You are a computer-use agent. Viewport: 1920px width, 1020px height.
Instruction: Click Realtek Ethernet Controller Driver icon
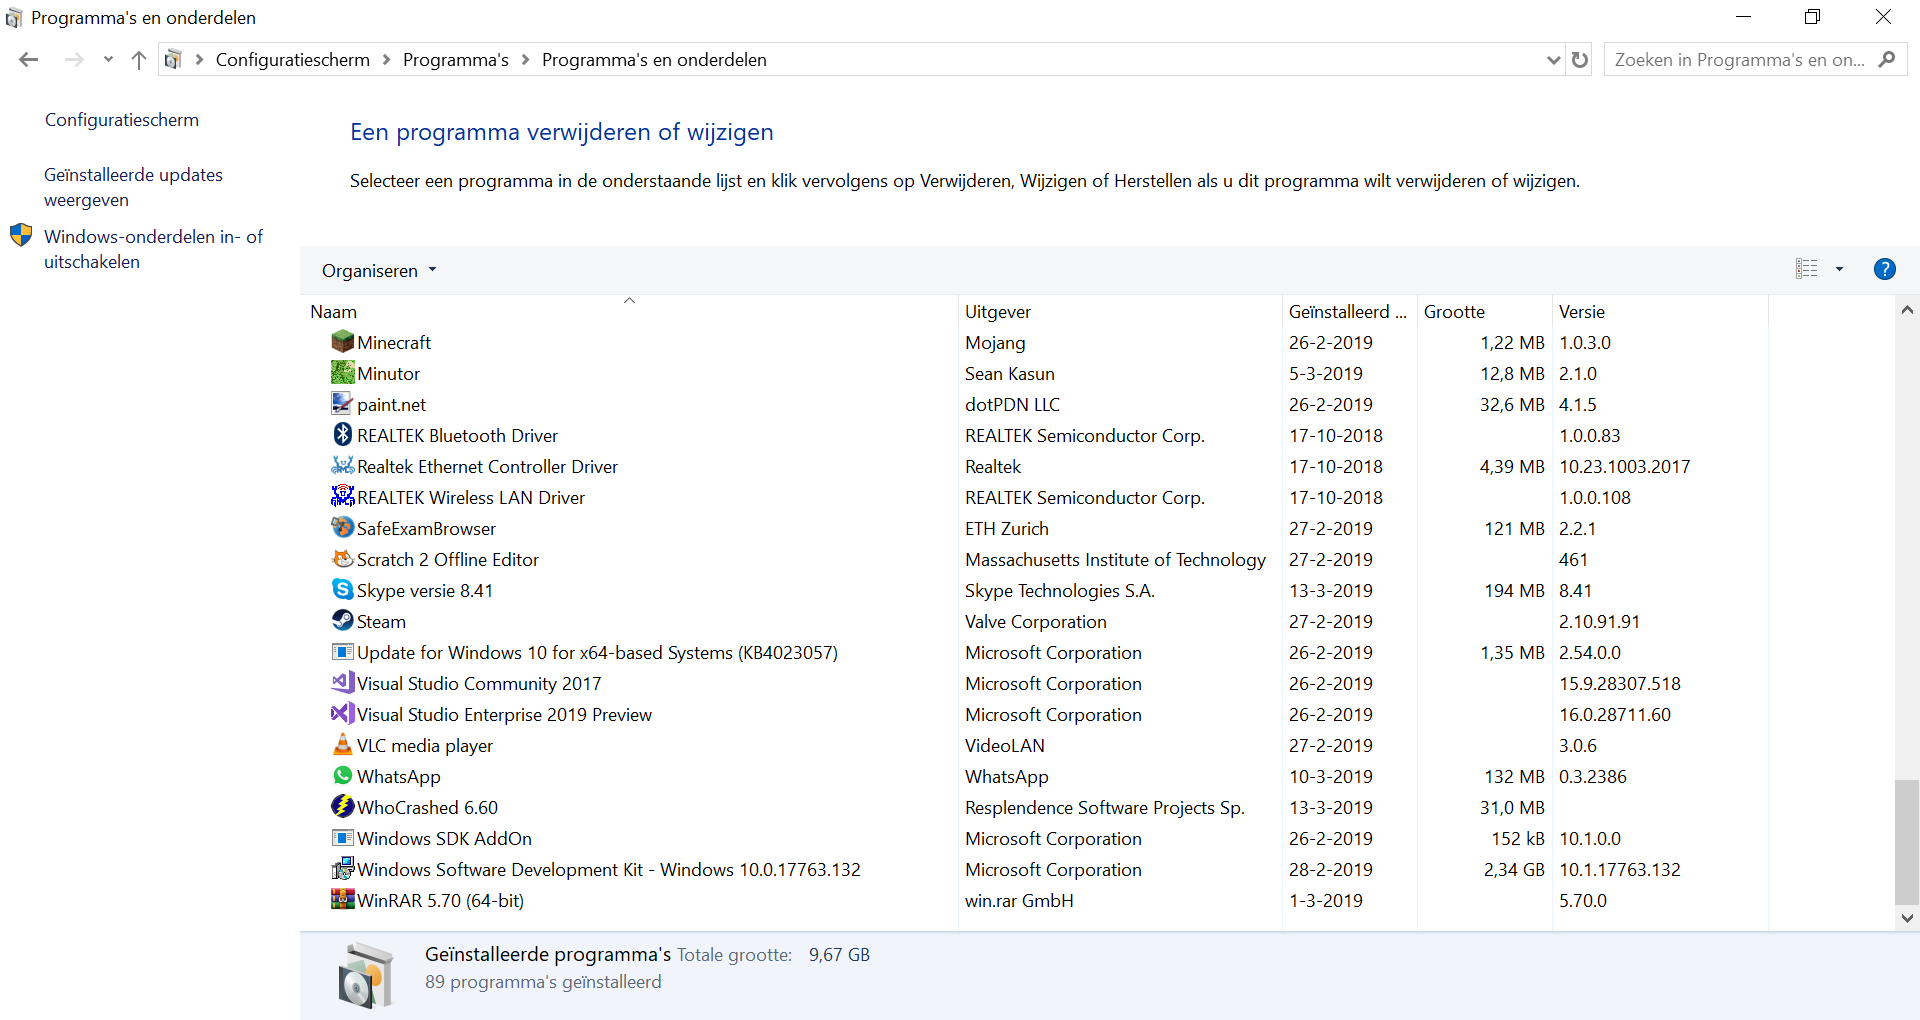343,466
